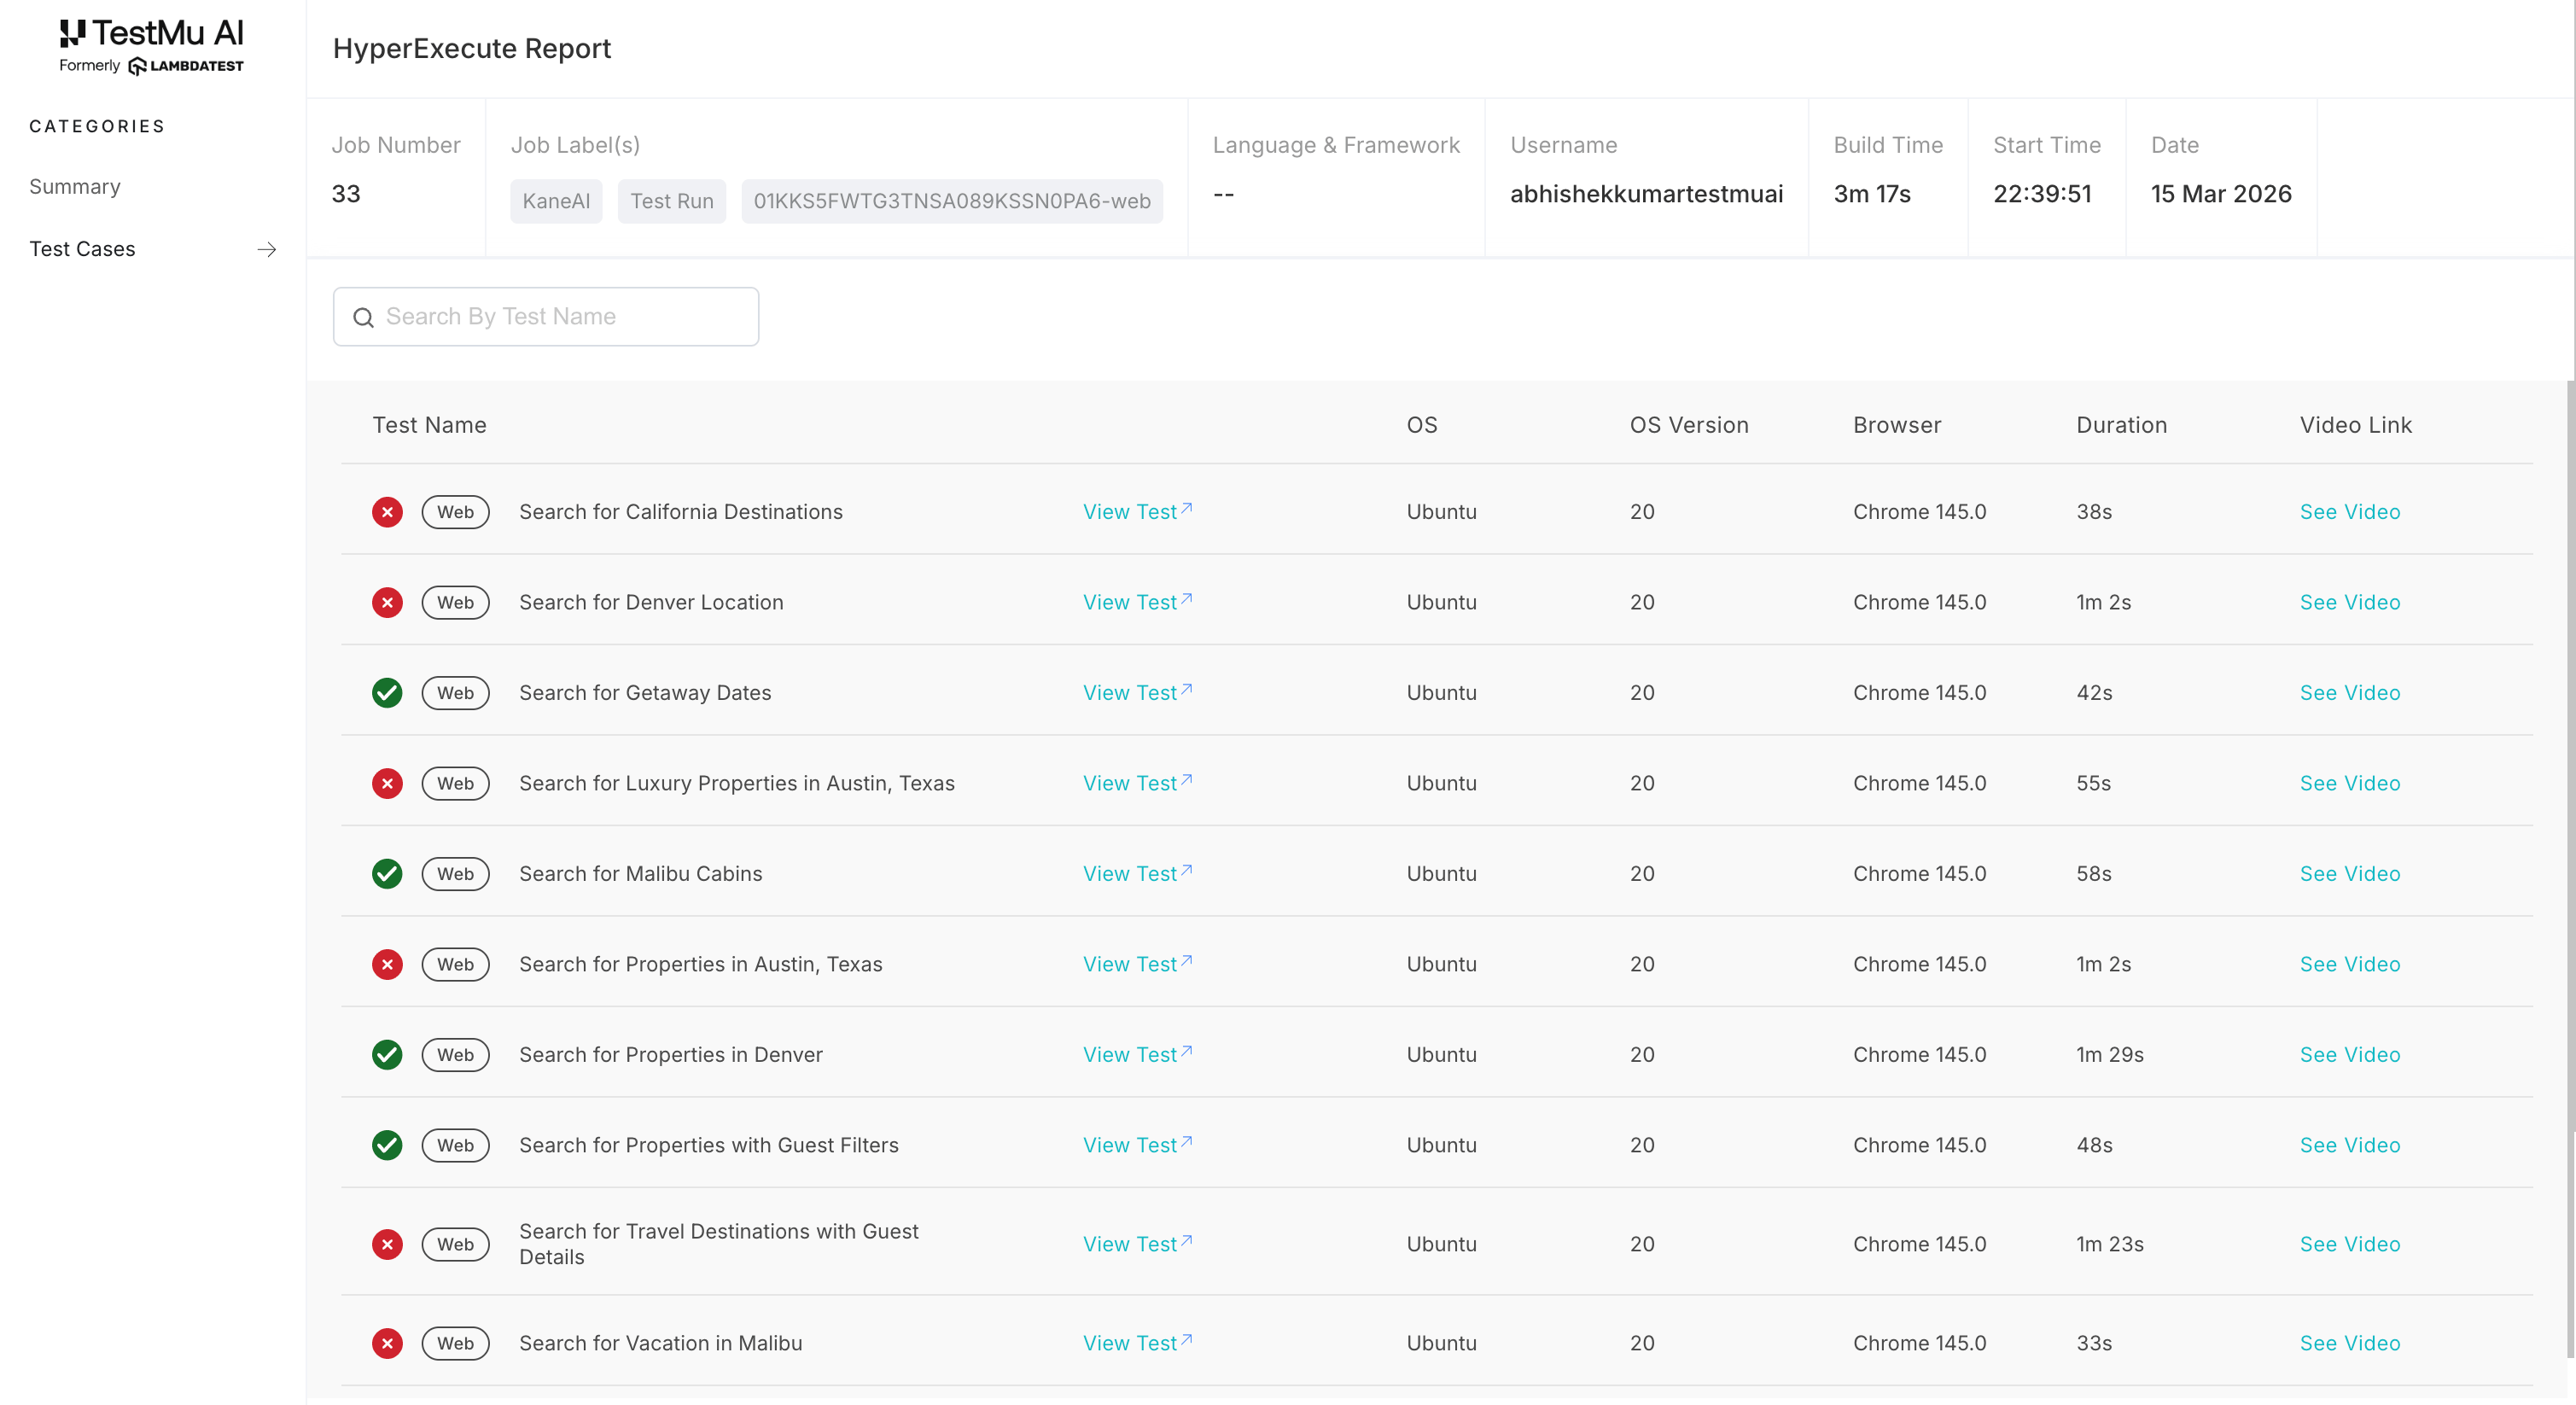
Task: Click the TestMu AI logo
Action: [150, 32]
